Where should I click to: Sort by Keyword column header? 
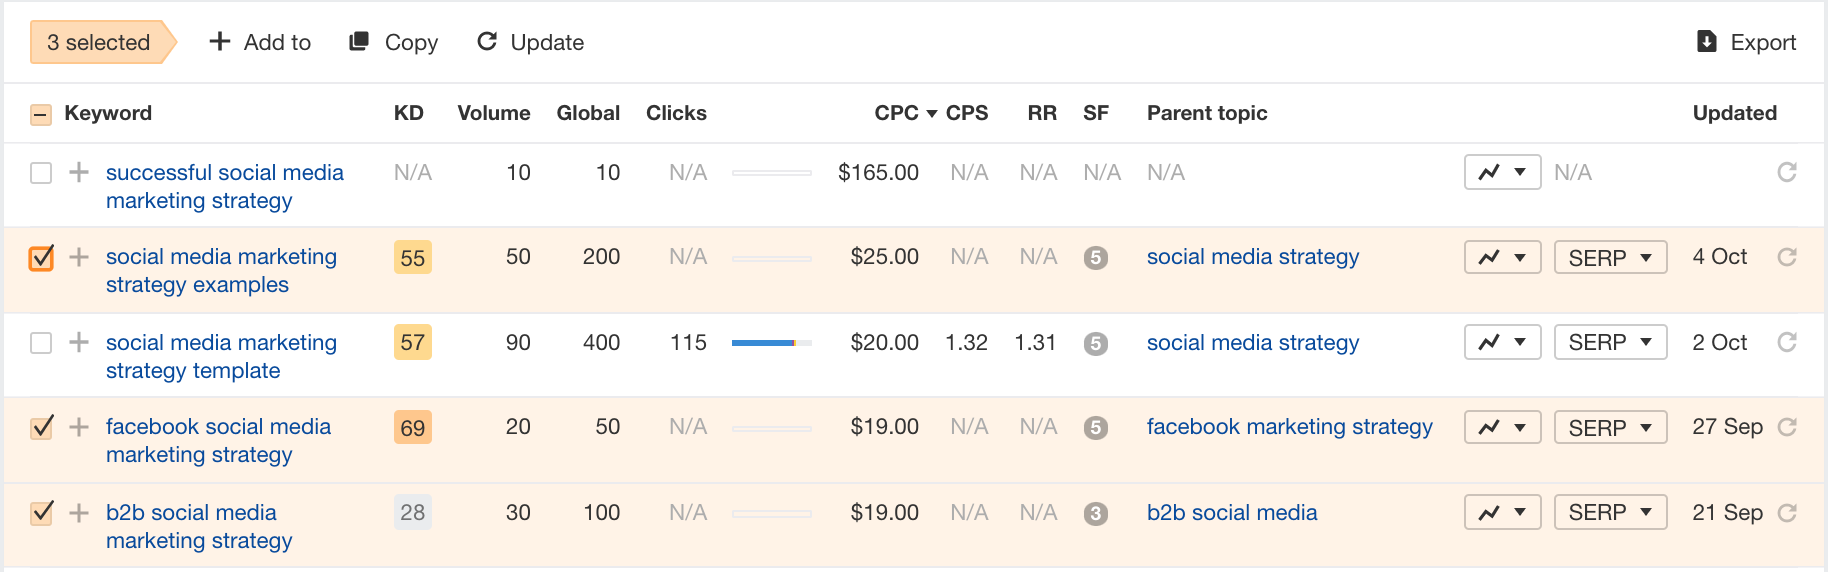coord(108,113)
